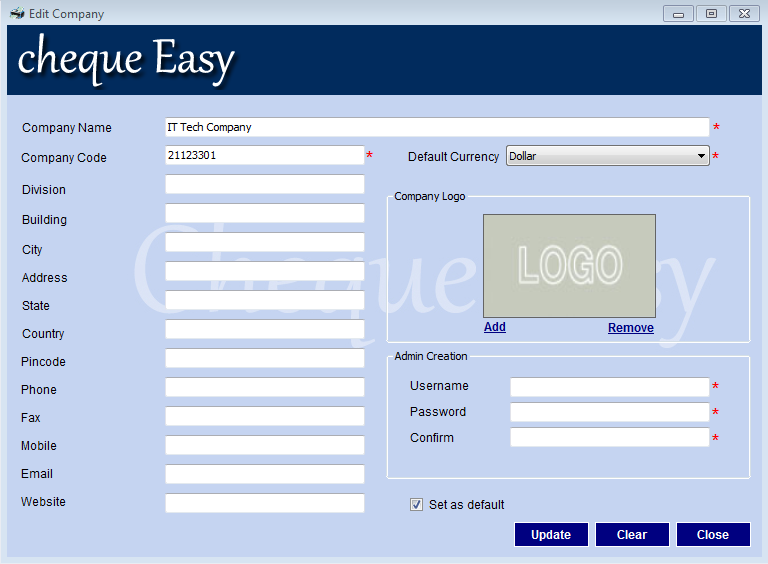
Task: Close the window with the X button
Action: click(x=744, y=14)
